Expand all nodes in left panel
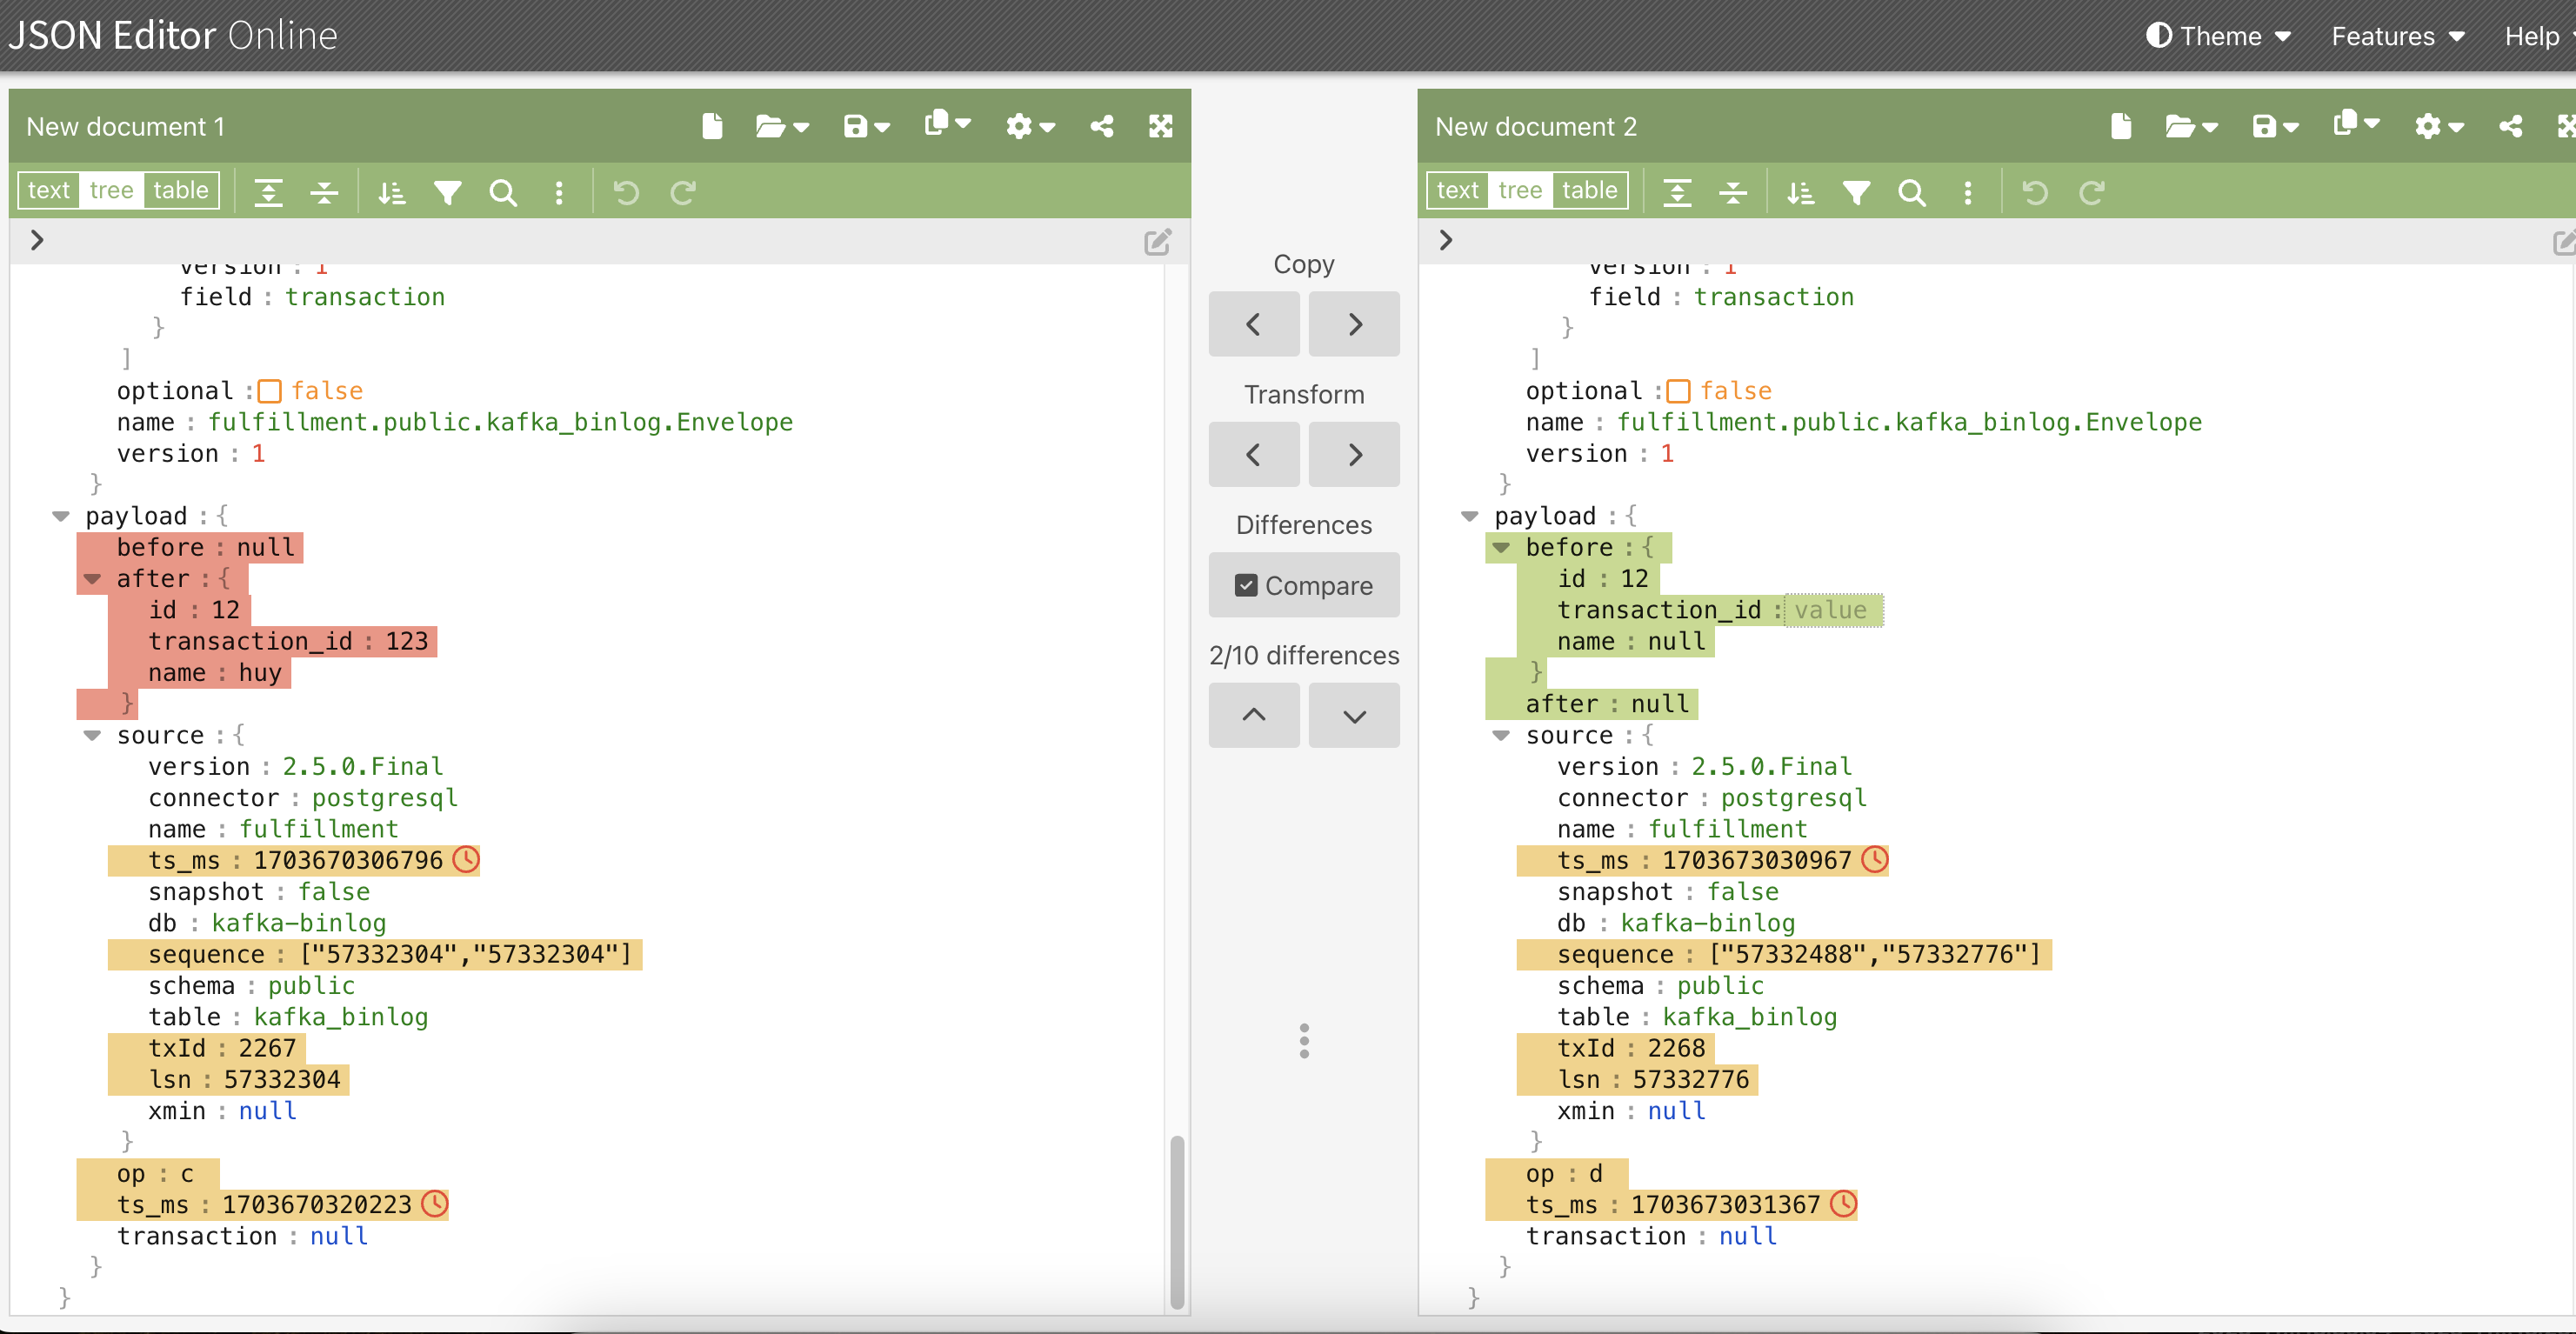Screen dimensions: 2576x1334 268,192
